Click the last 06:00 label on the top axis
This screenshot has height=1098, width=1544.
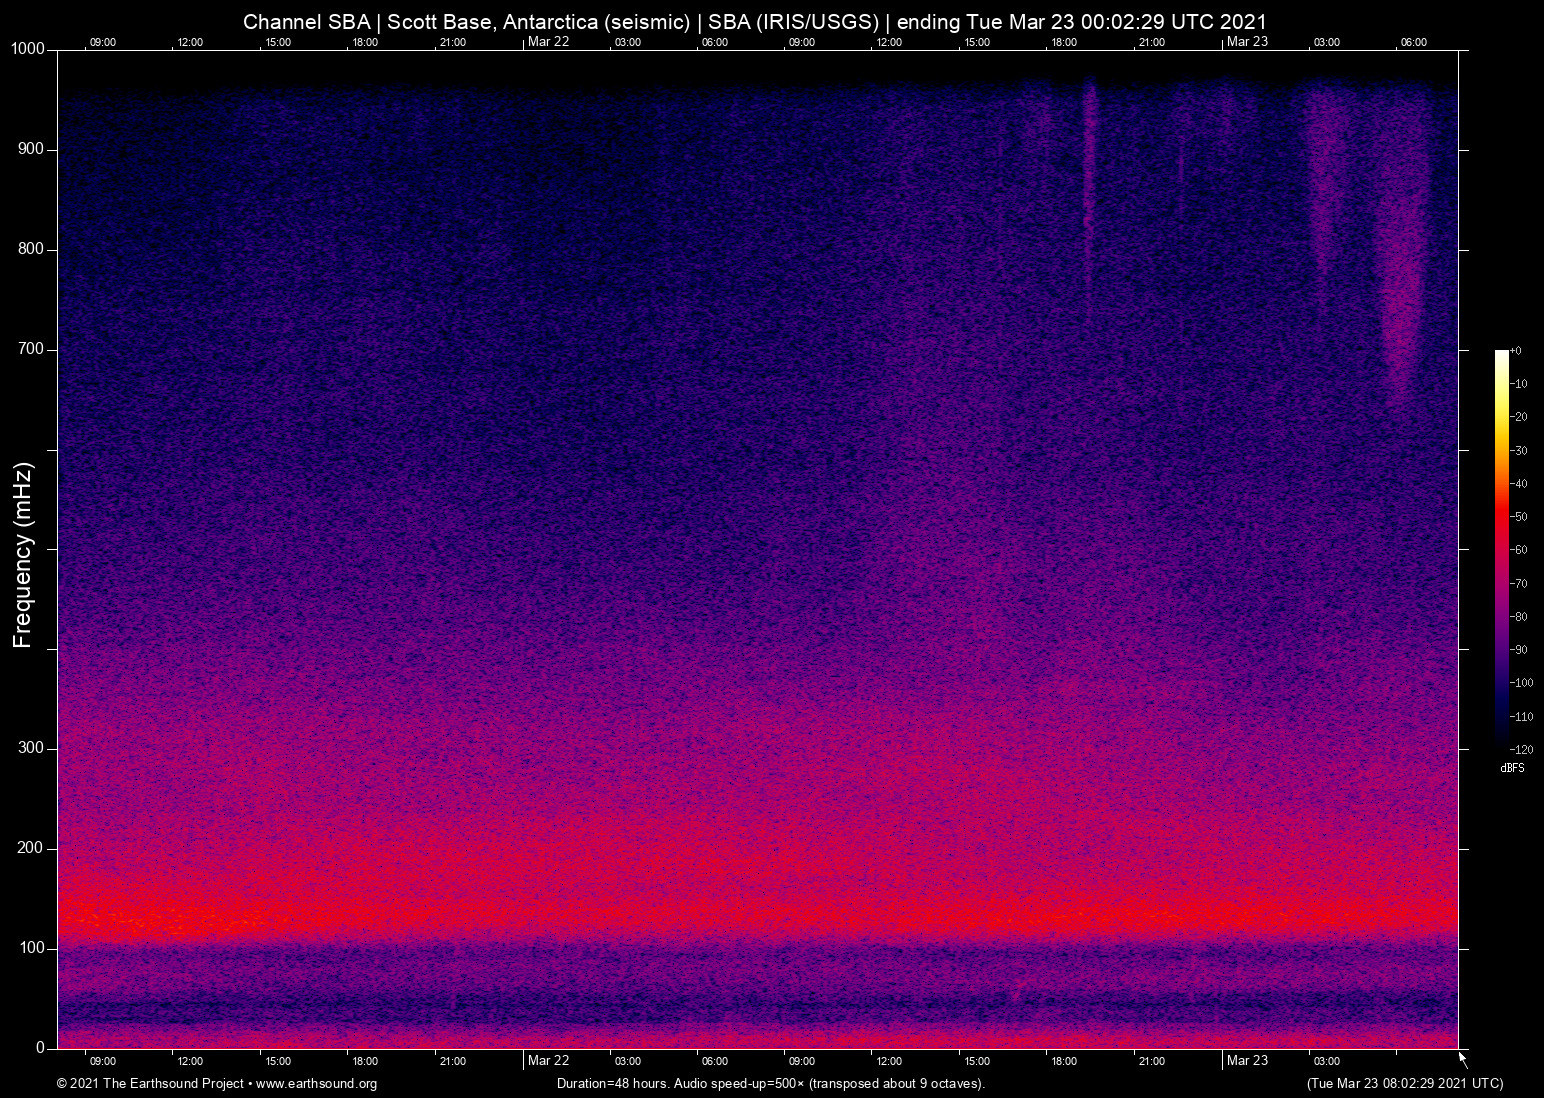[x=1414, y=42]
